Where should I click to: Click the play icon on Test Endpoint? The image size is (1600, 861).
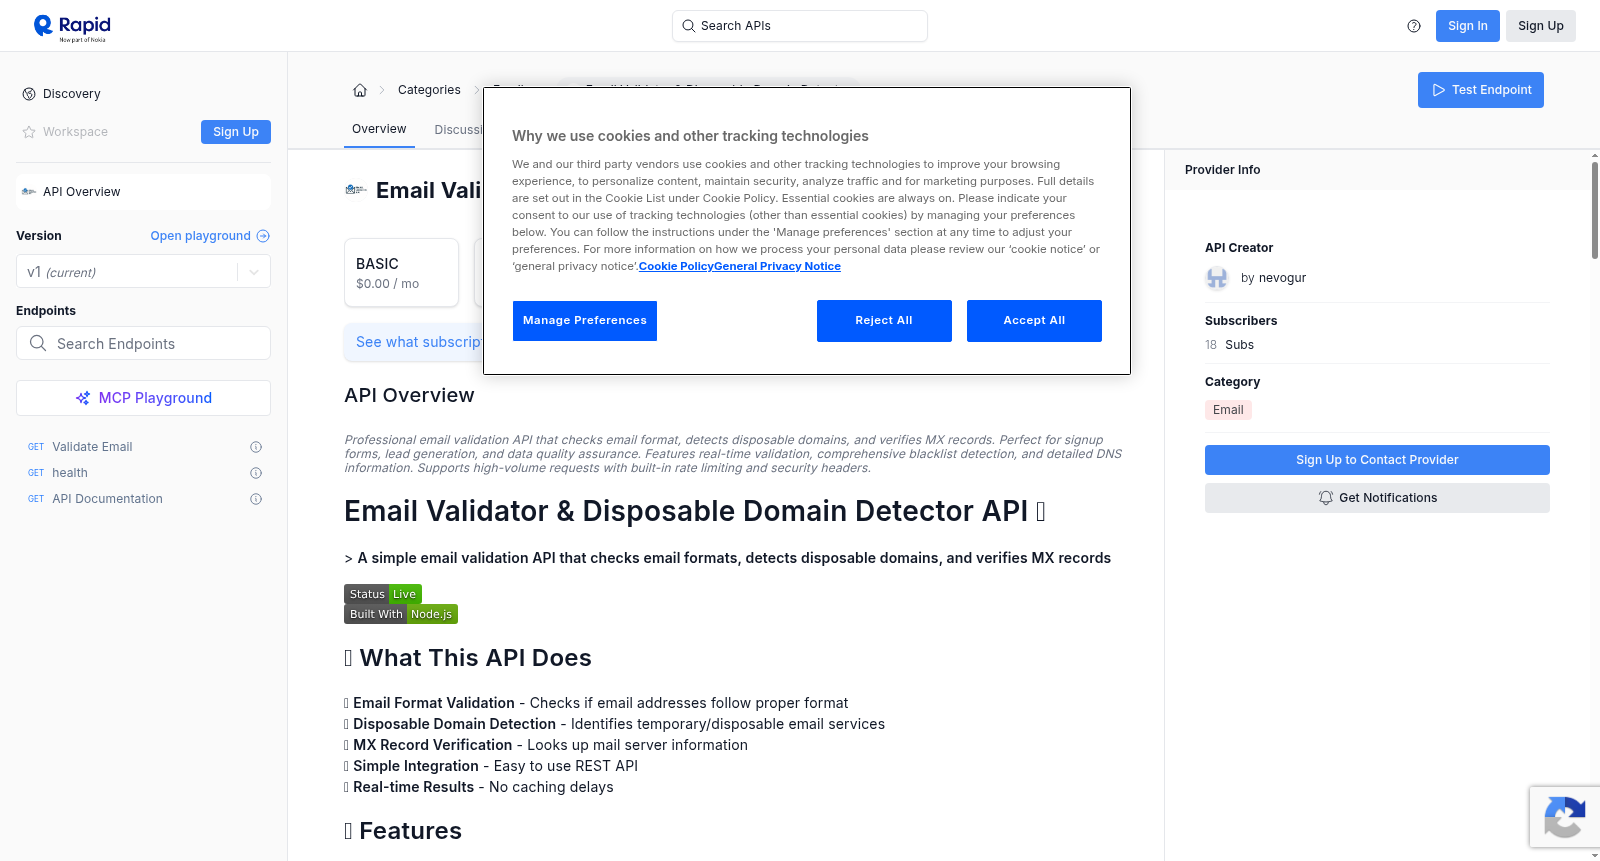tap(1439, 90)
